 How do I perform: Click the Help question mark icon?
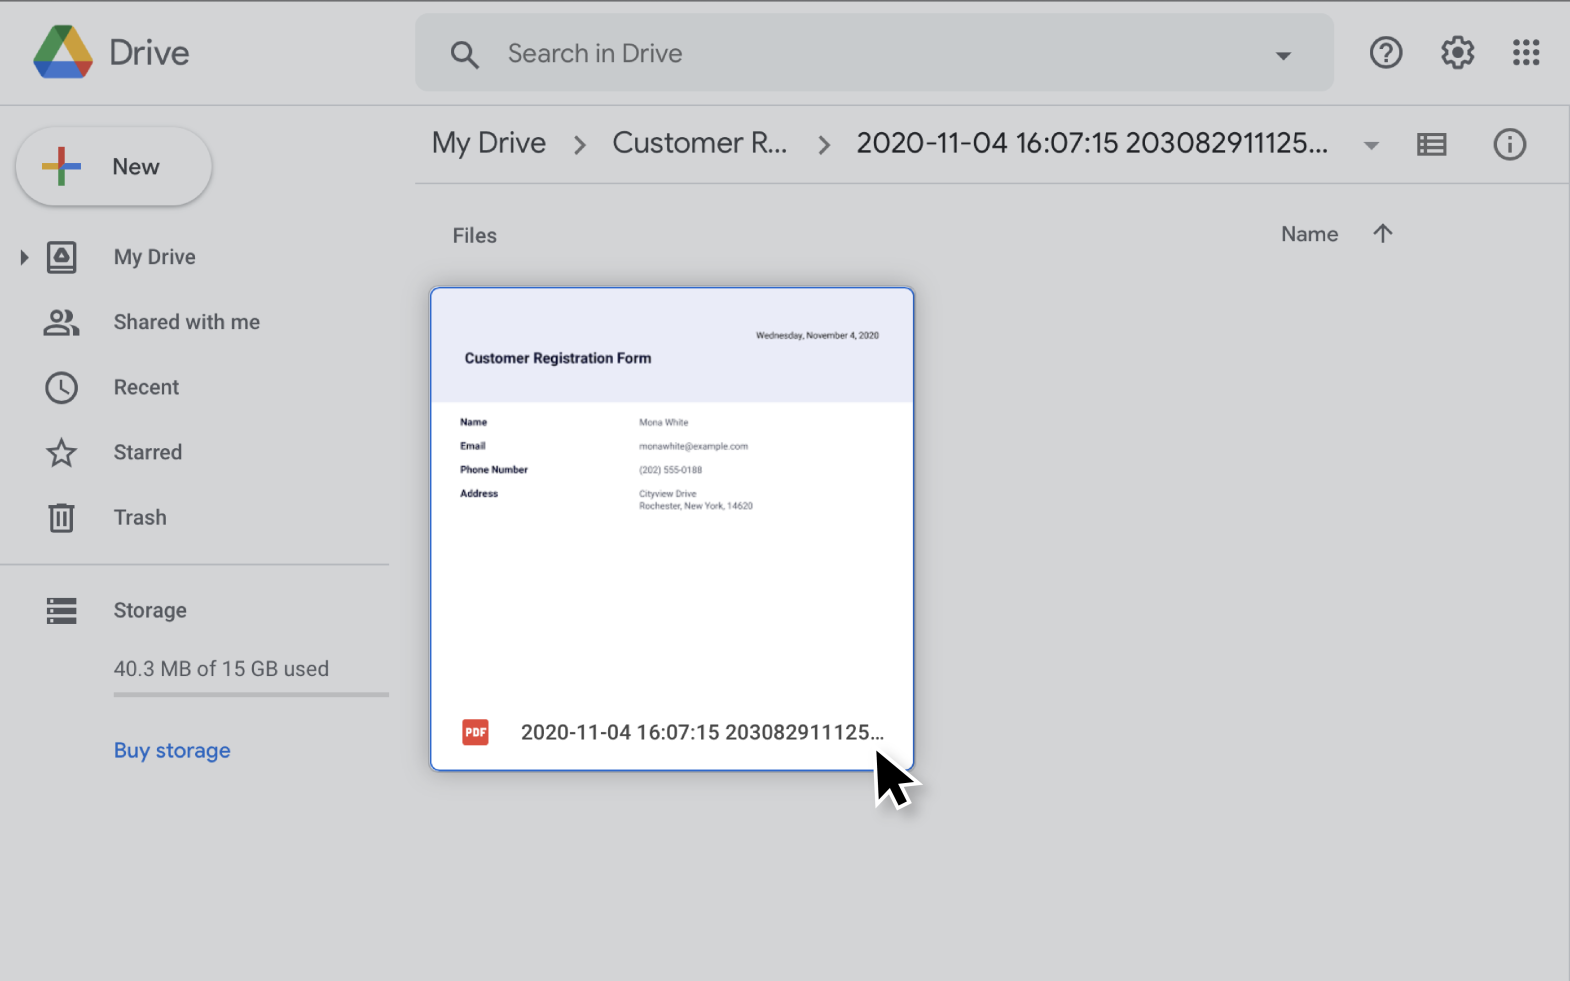tap(1385, 53)
